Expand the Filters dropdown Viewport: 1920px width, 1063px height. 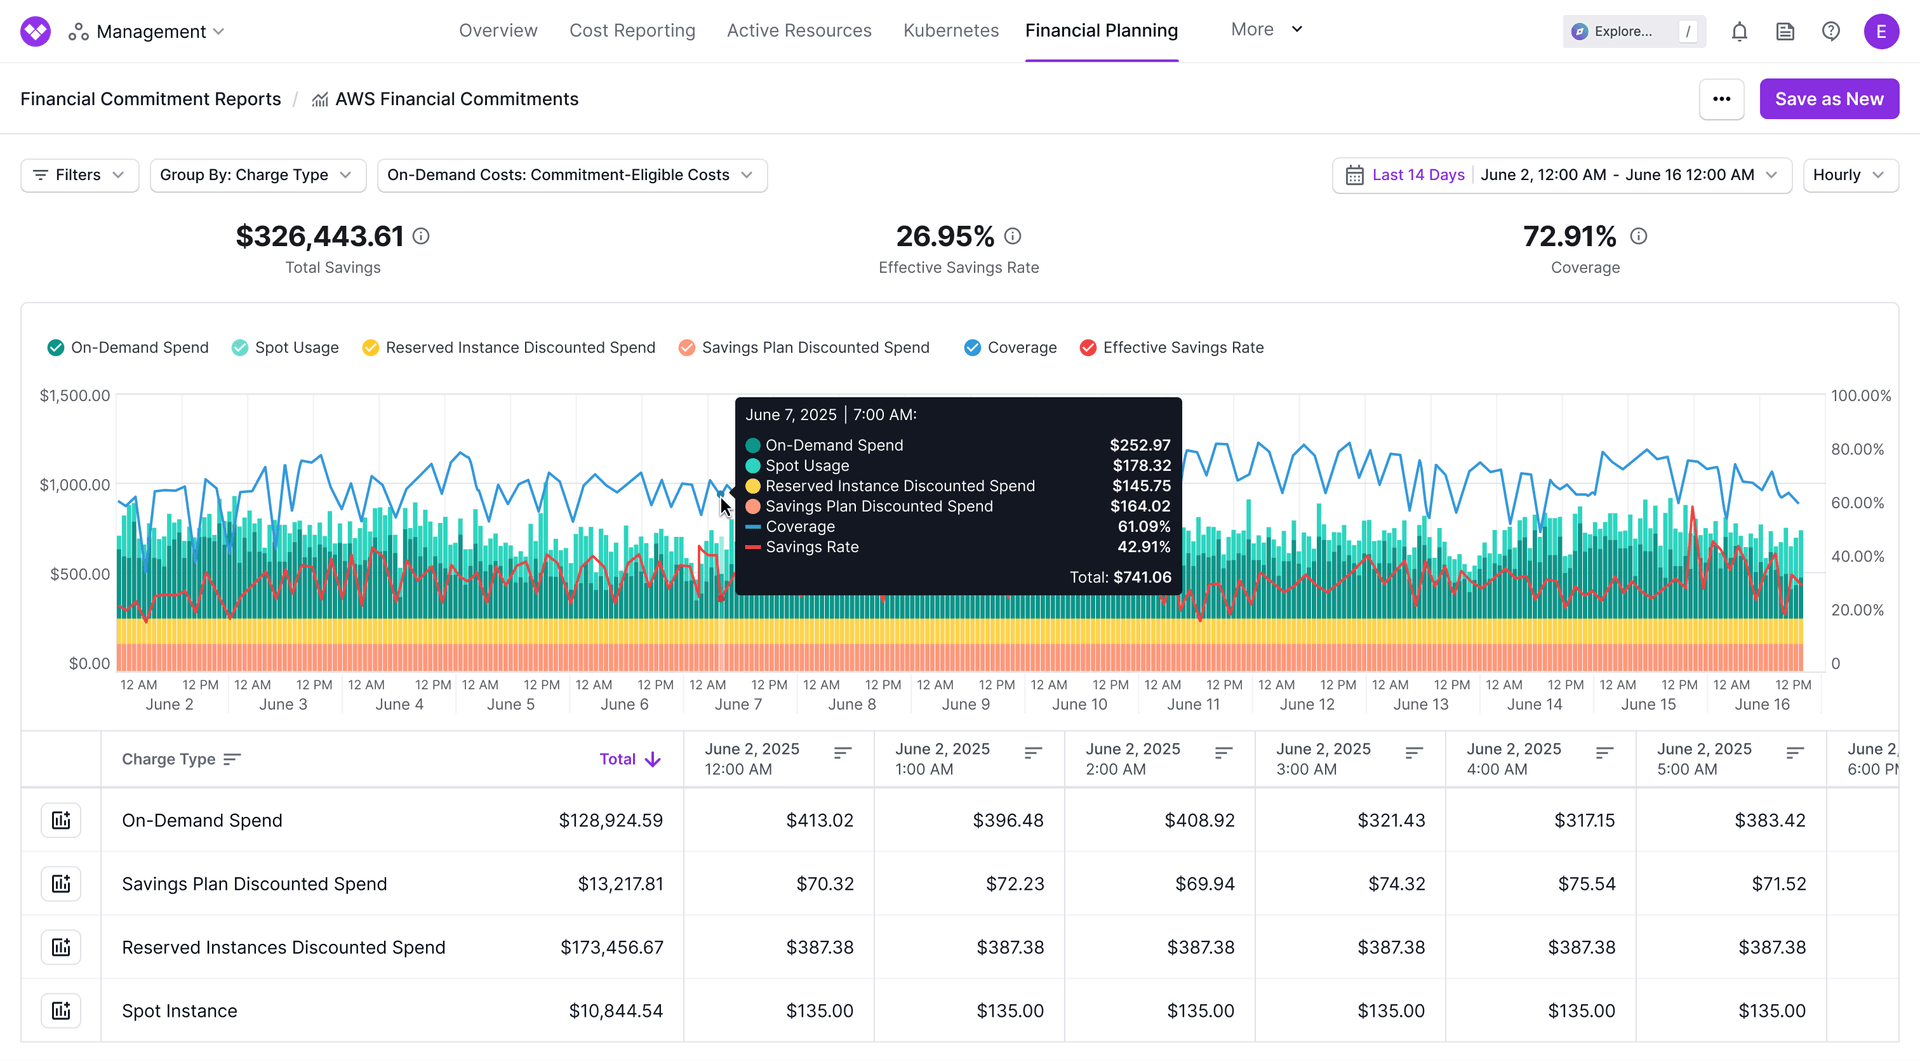pos(79,175)
